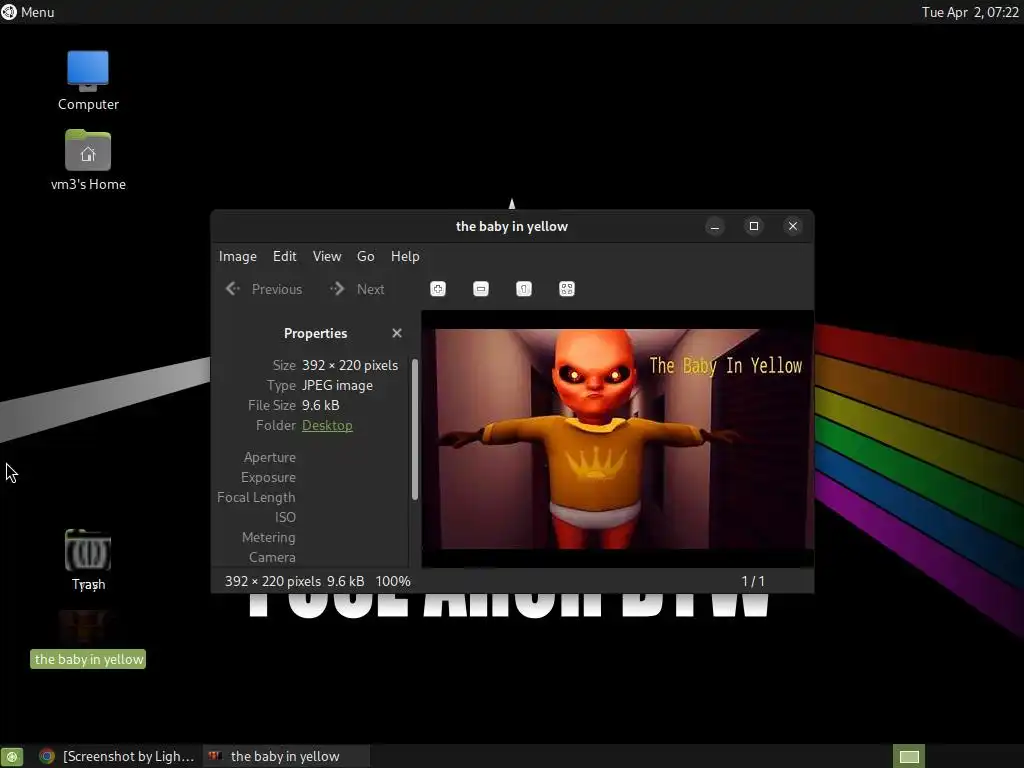The width and height of the screenshot is (1024, 768).
Task: Click the 'ISO' property label
Action: (285, 517)
